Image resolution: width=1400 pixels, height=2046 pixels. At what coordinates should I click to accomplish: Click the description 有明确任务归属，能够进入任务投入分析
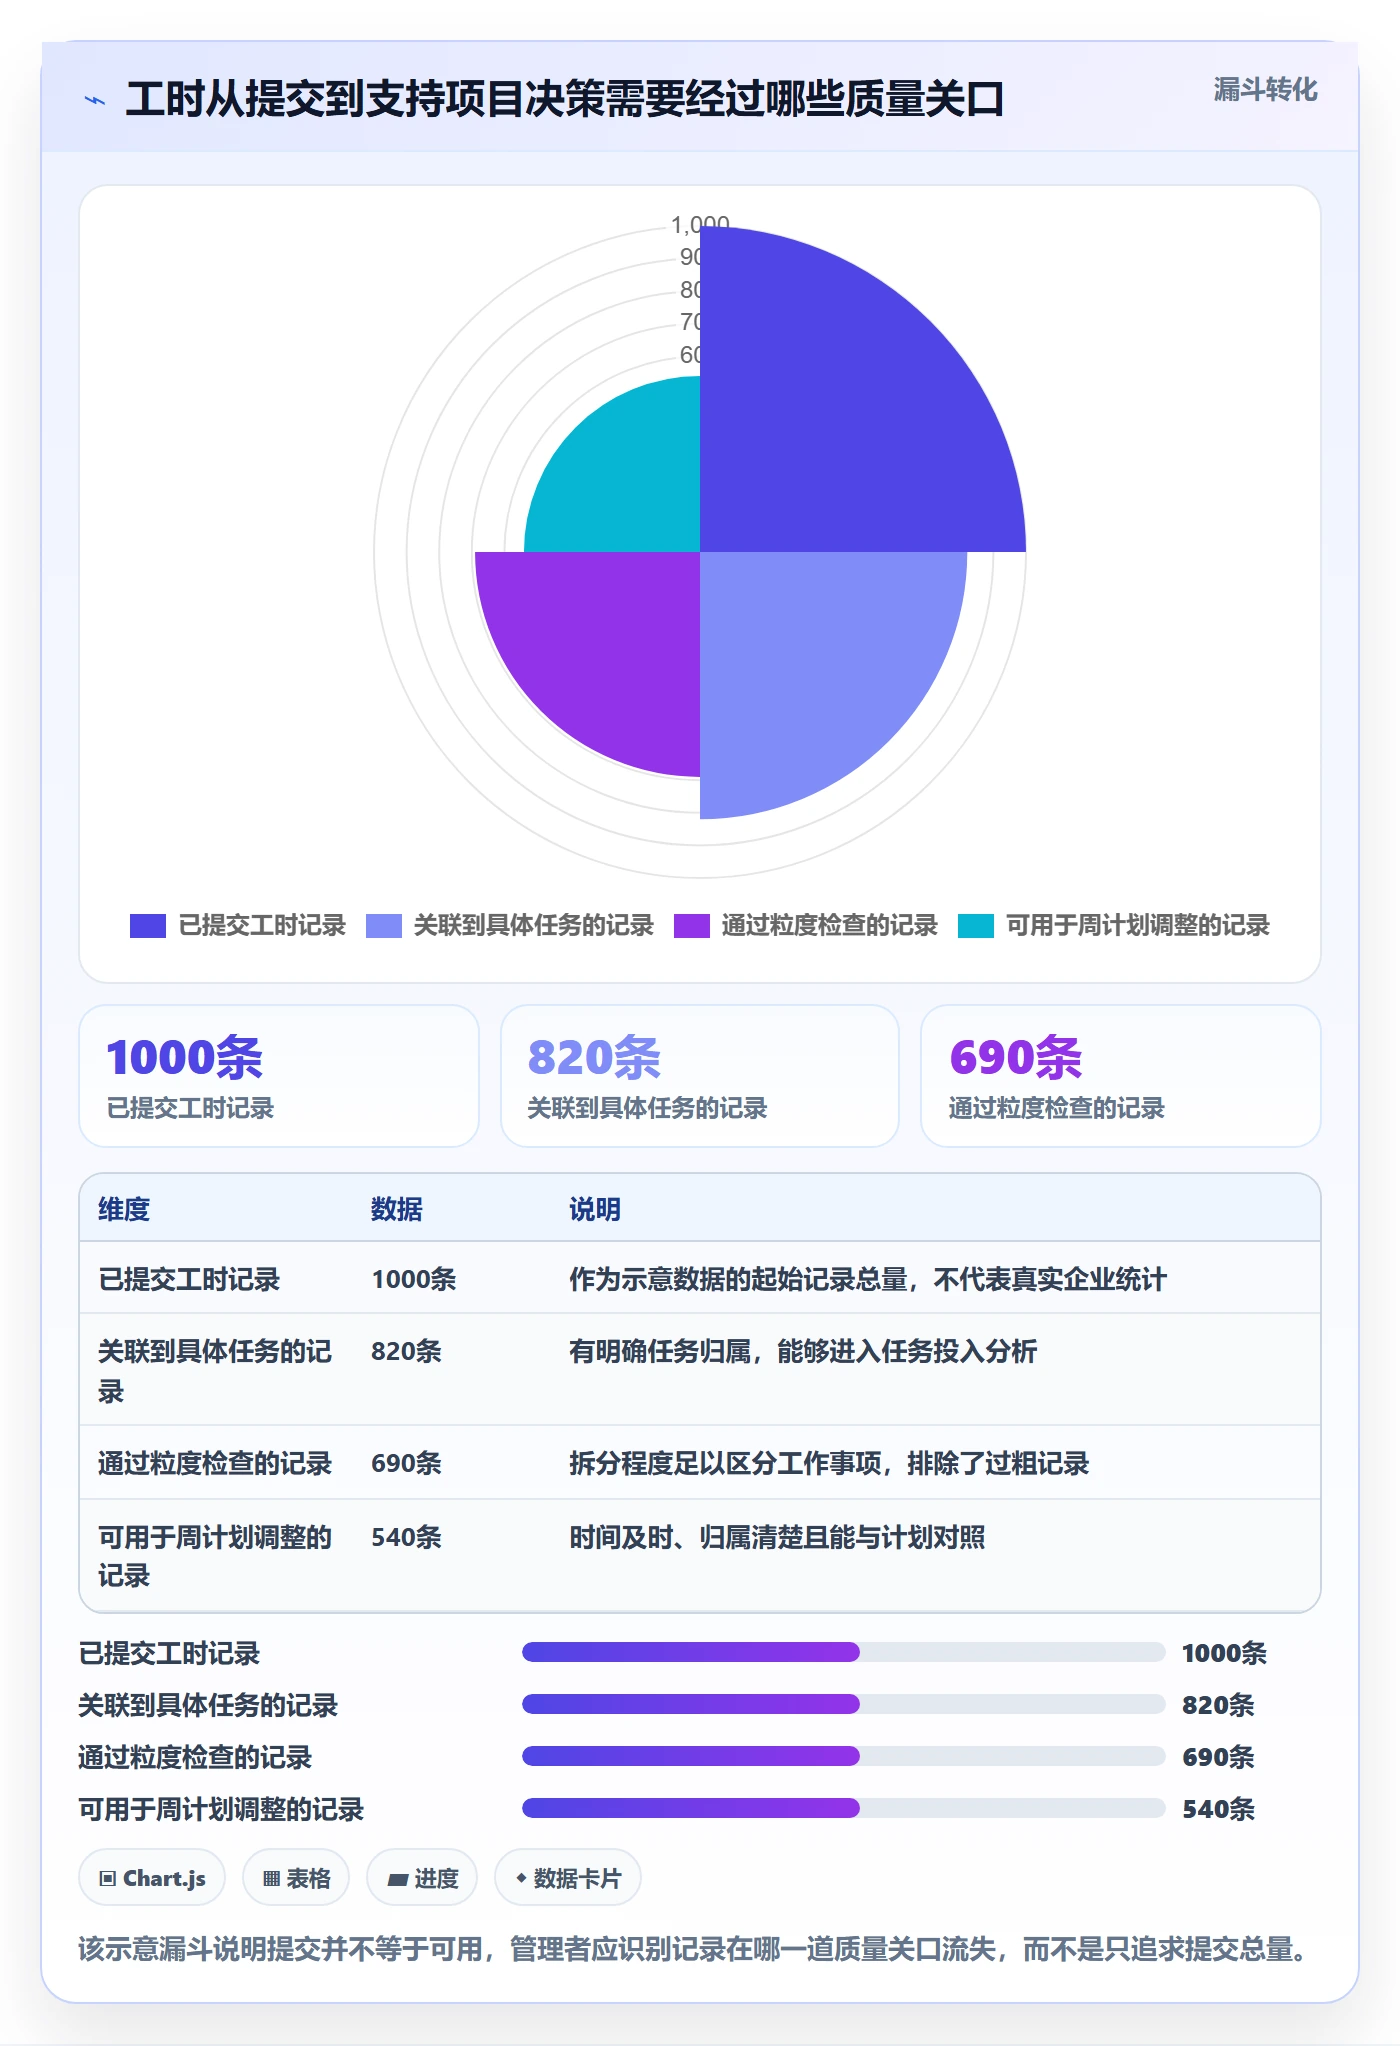[x=803, y=1351]
